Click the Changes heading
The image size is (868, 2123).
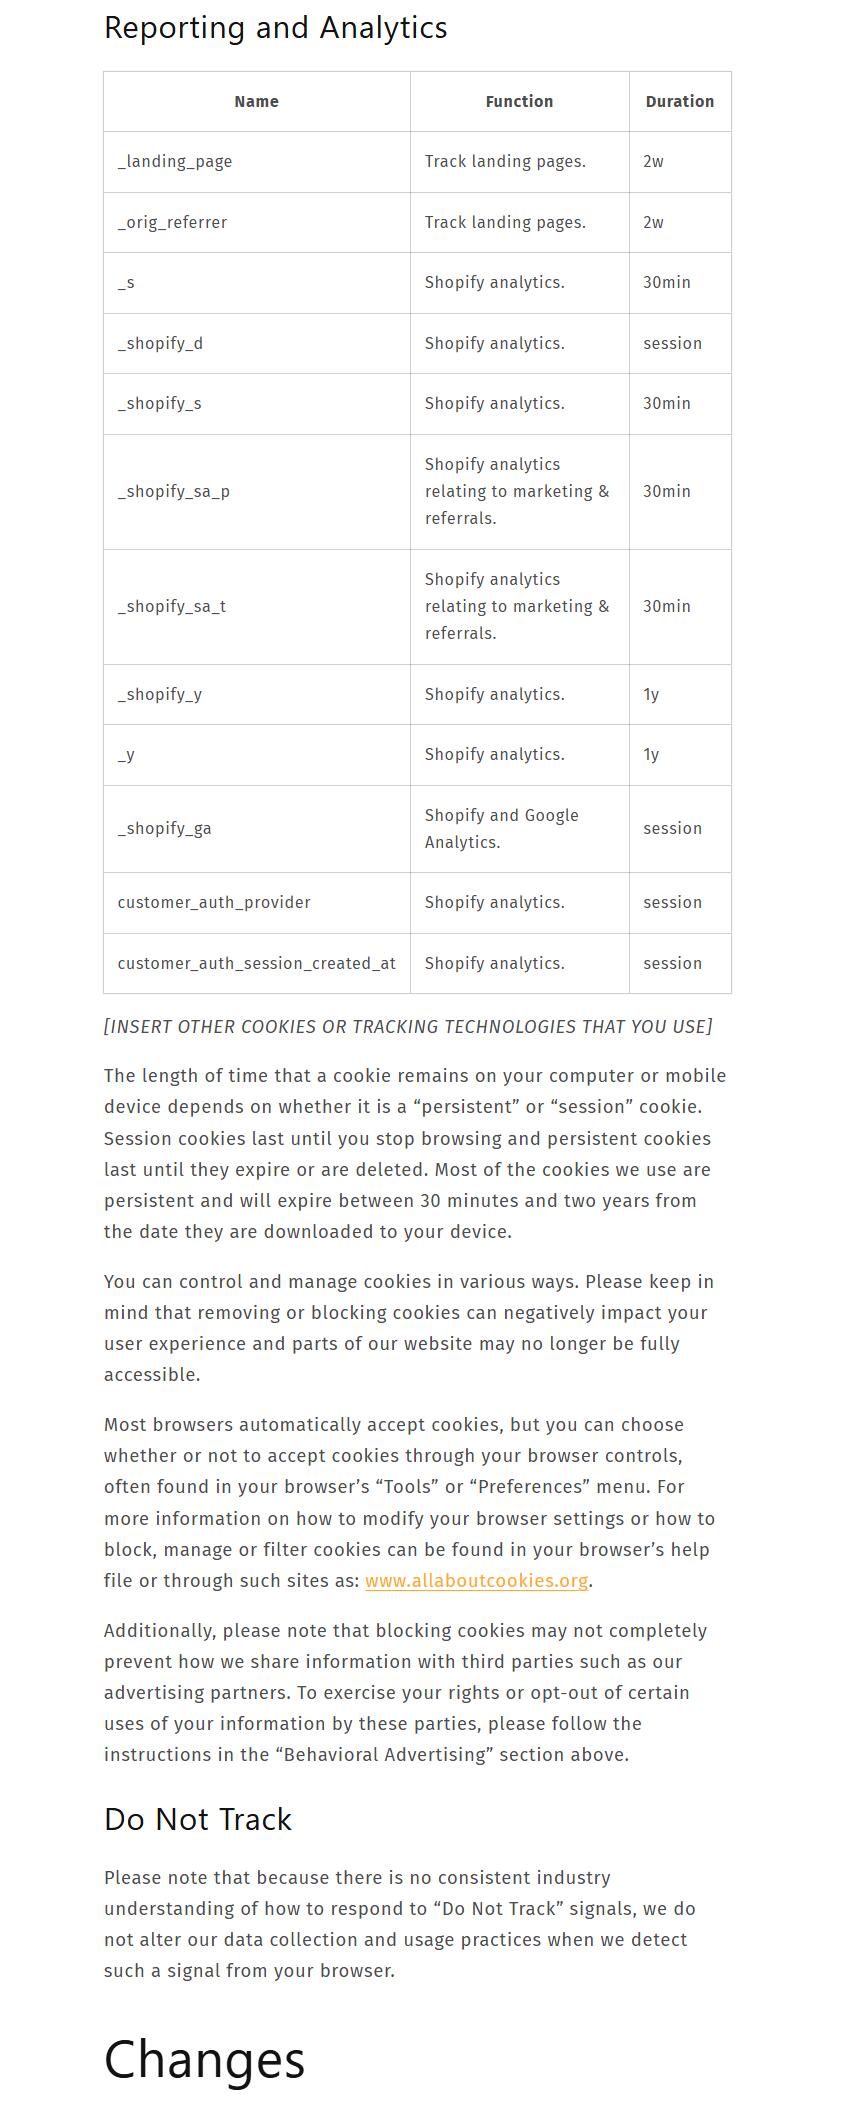click(x=204, y=2060)
